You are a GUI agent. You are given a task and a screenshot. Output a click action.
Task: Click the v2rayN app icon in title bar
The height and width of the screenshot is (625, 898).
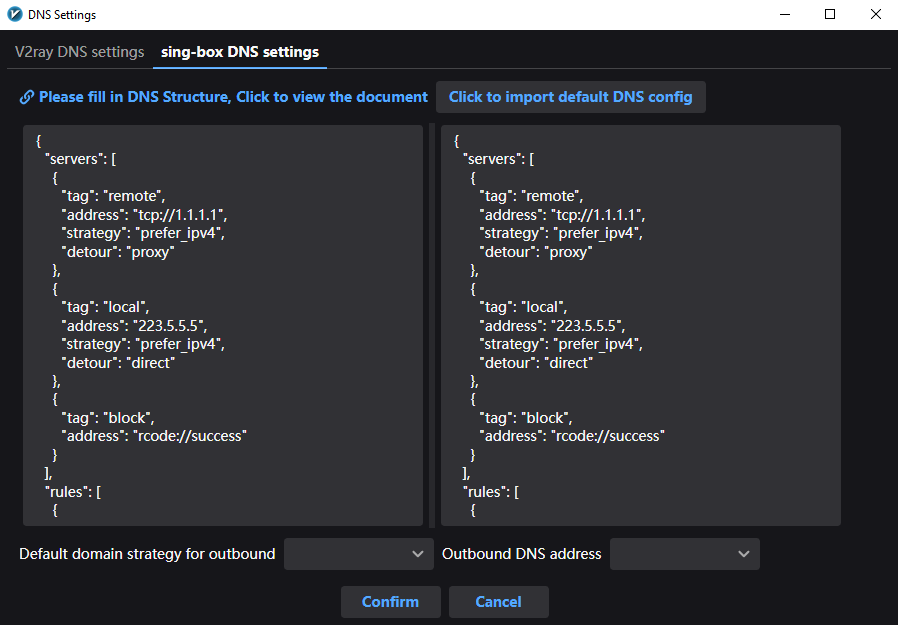tap(15, 14)
